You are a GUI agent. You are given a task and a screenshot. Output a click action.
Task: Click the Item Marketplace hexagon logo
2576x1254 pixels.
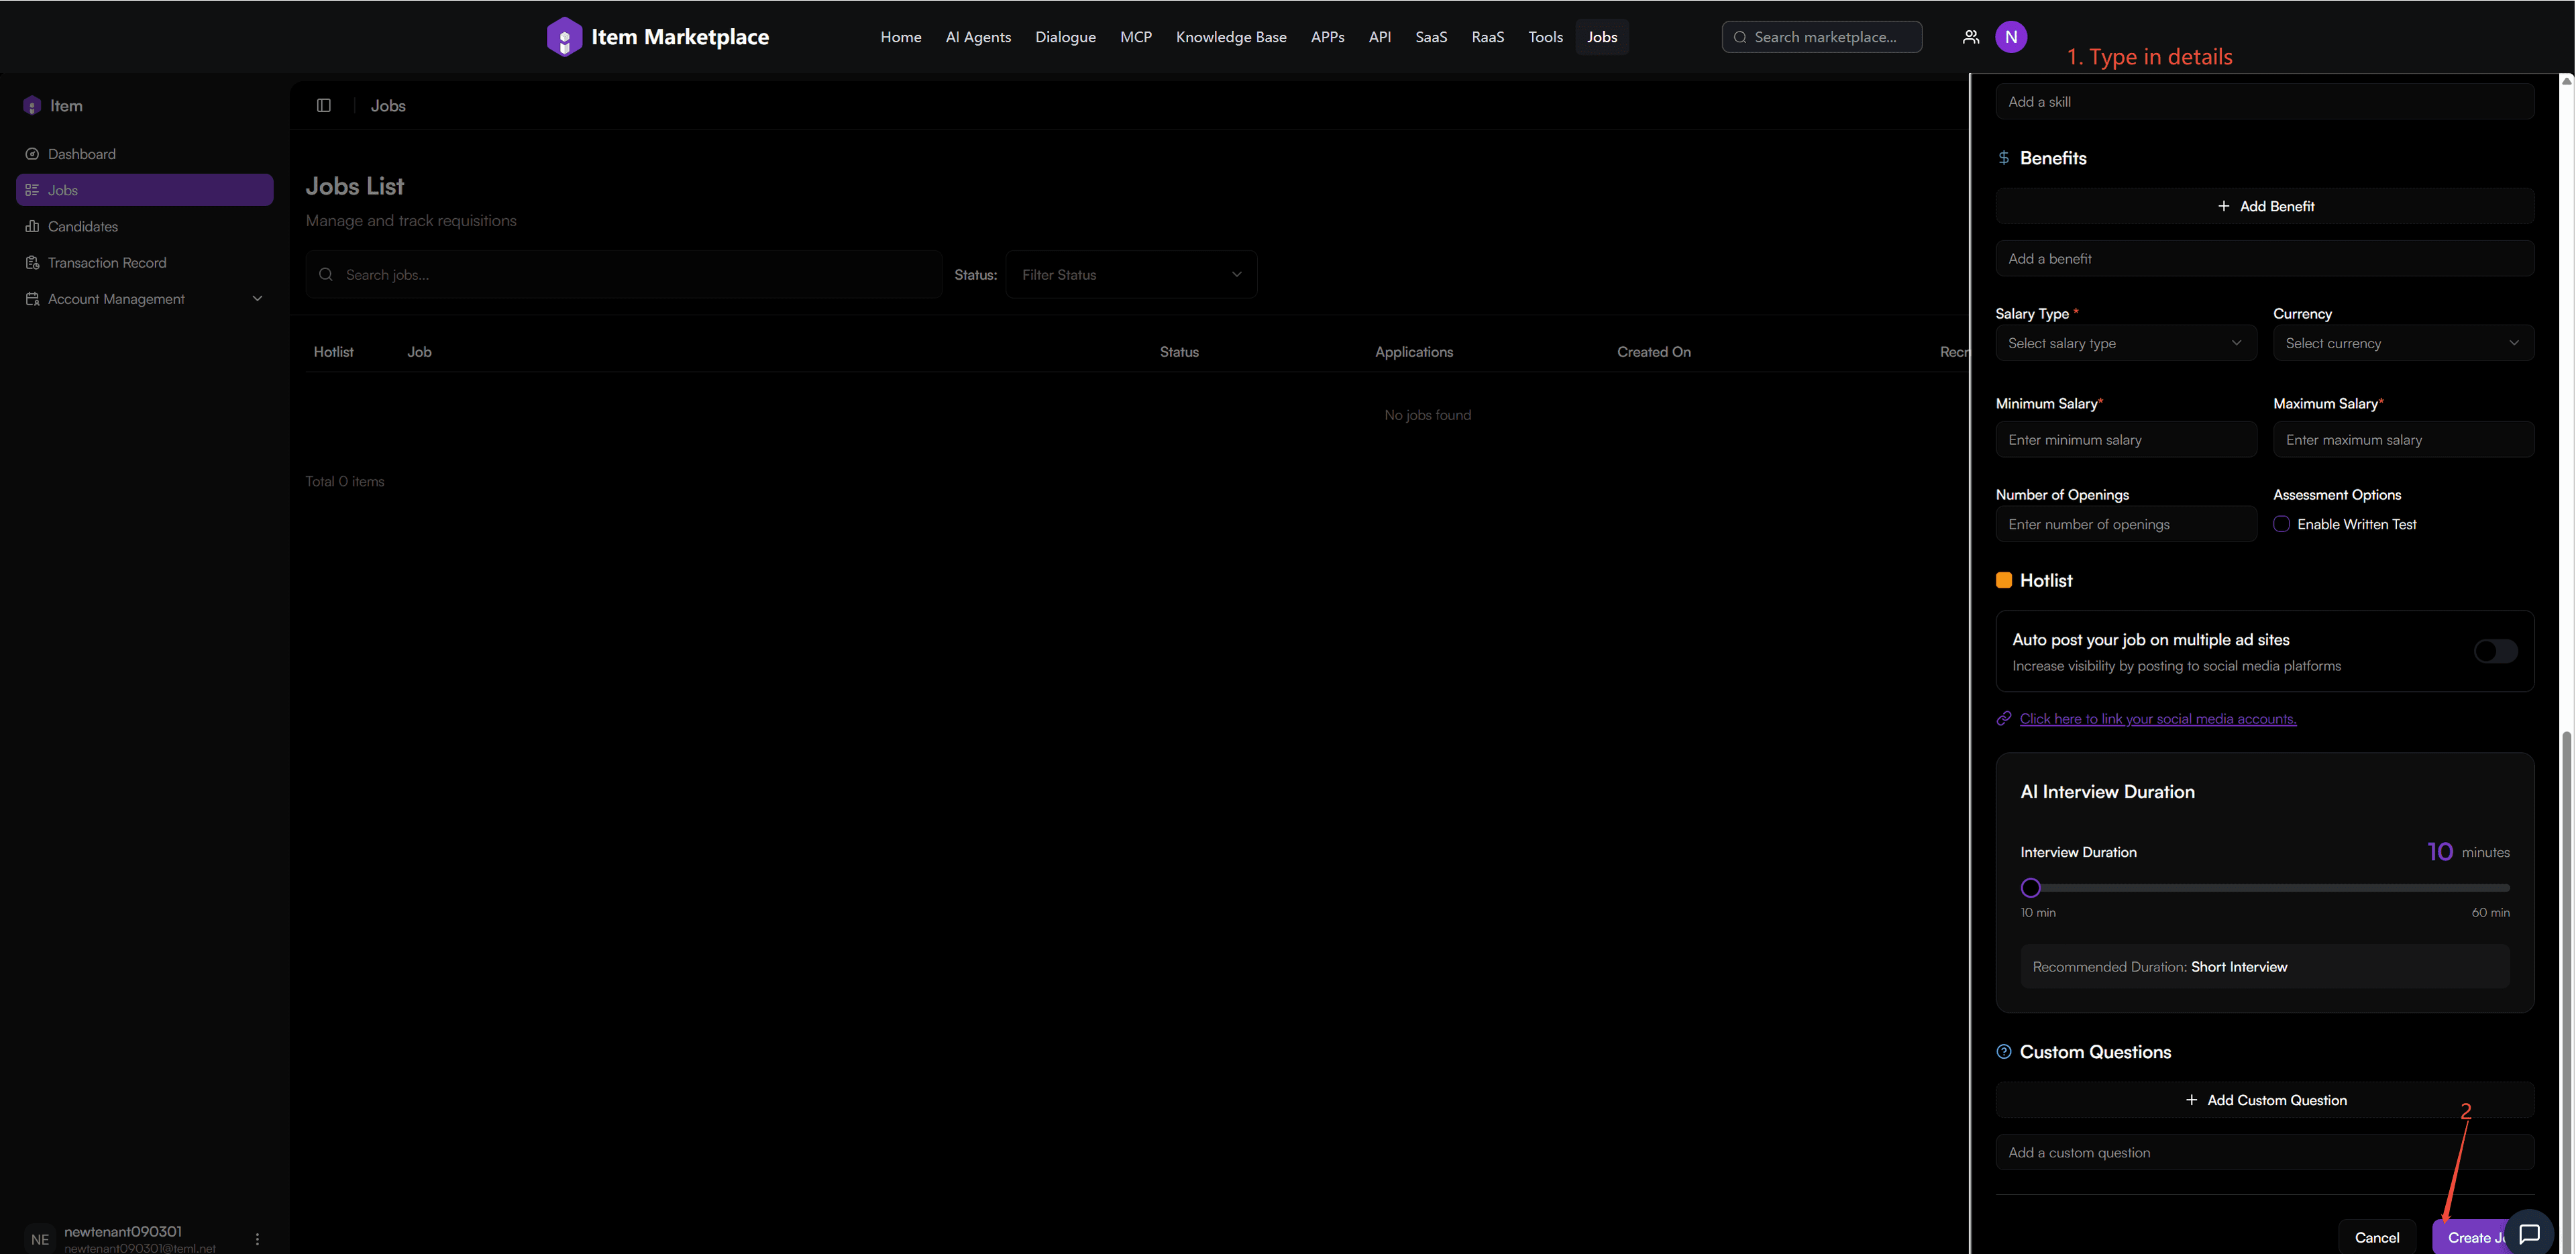click(x=564, y=37)
